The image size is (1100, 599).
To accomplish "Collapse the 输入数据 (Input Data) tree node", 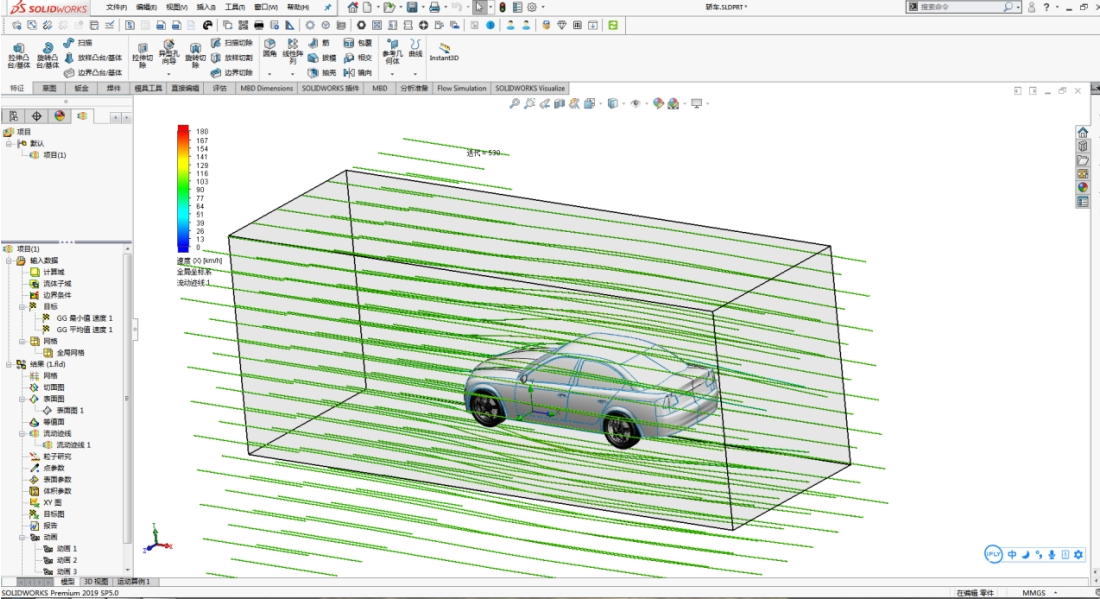I will pyautogui.click(x=9, y=261).
